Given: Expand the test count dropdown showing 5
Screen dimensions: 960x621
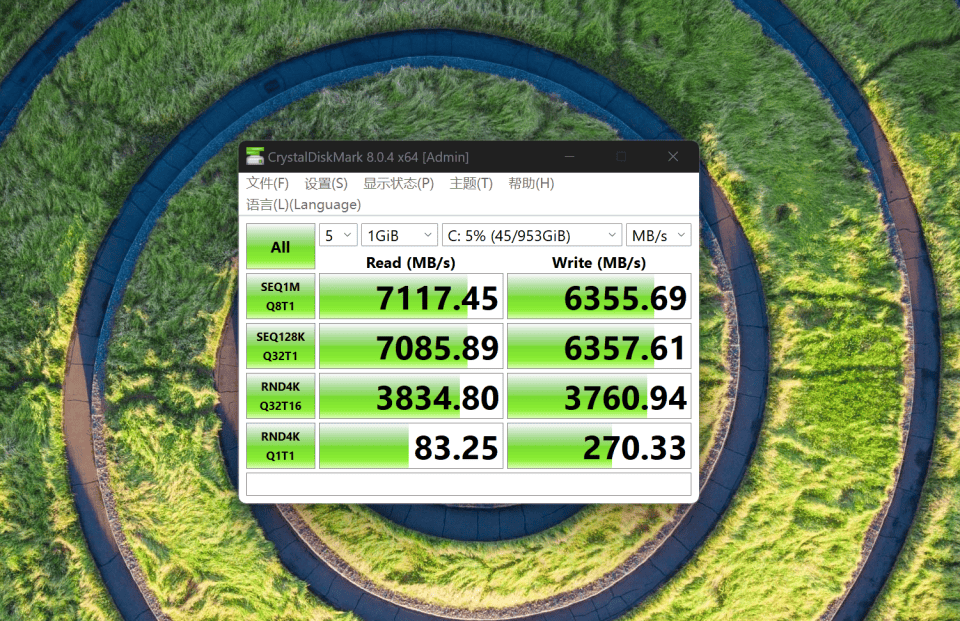Looking at the screenshot, I should pyautogui.click(x=338, y=235).
